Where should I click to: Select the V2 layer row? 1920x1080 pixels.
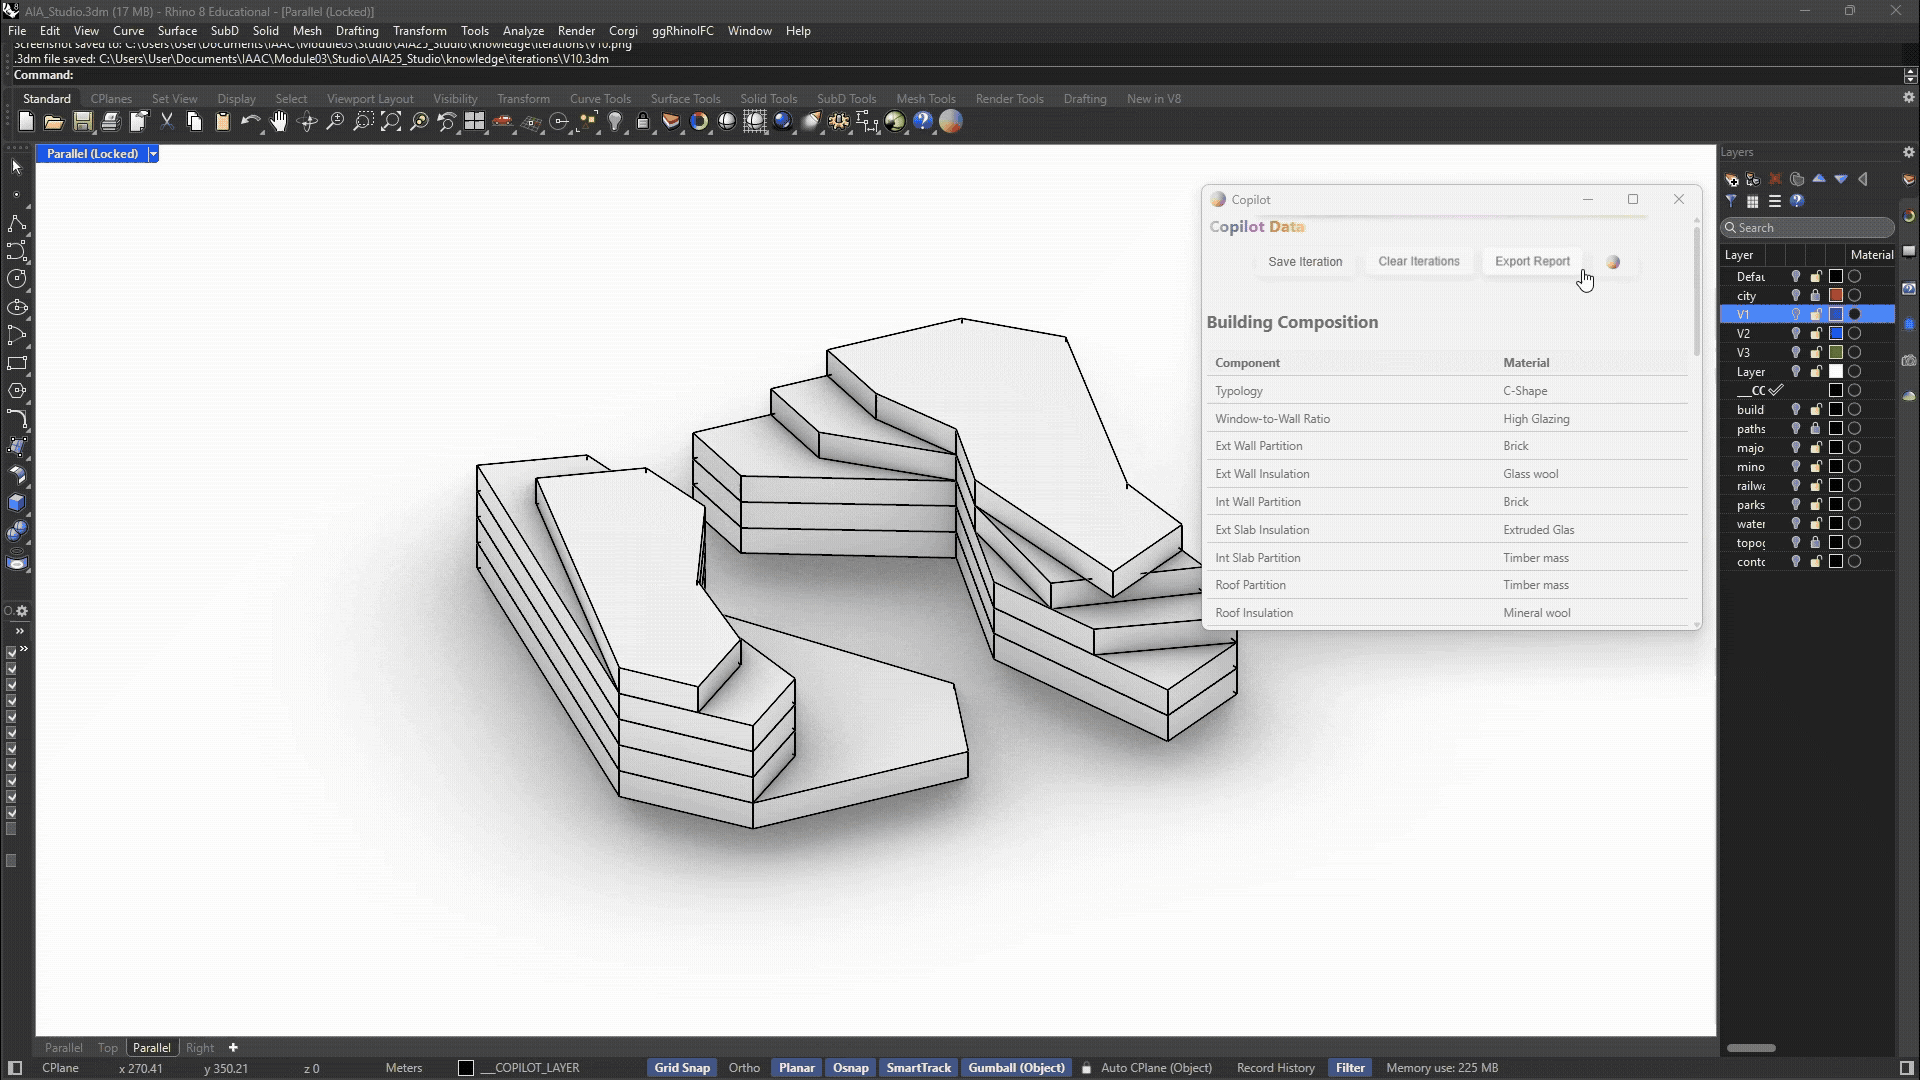1806,334
